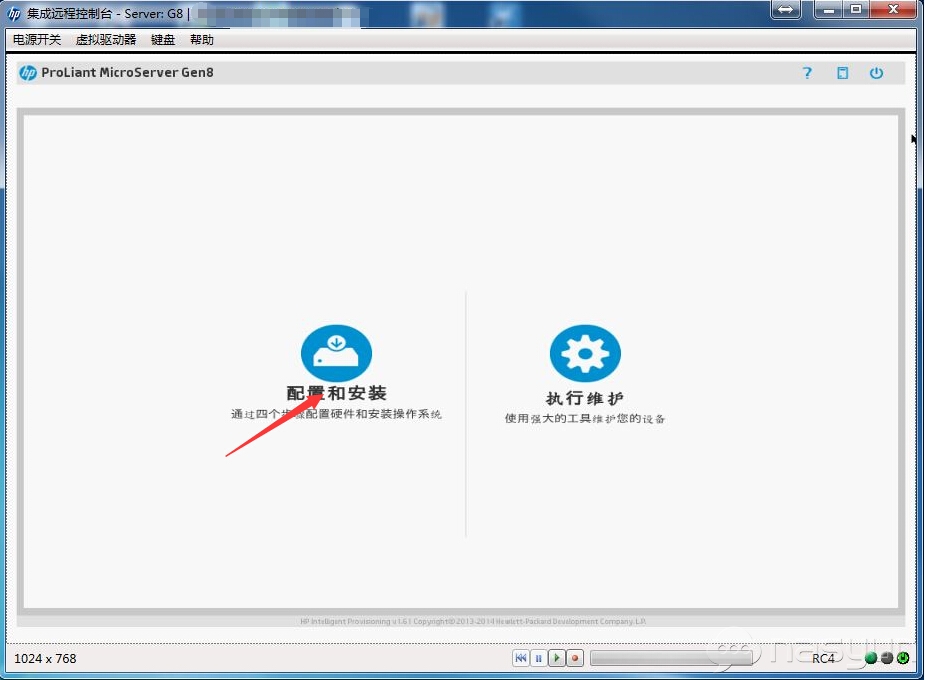Click the green status dot next to RC4

point(871,658)
